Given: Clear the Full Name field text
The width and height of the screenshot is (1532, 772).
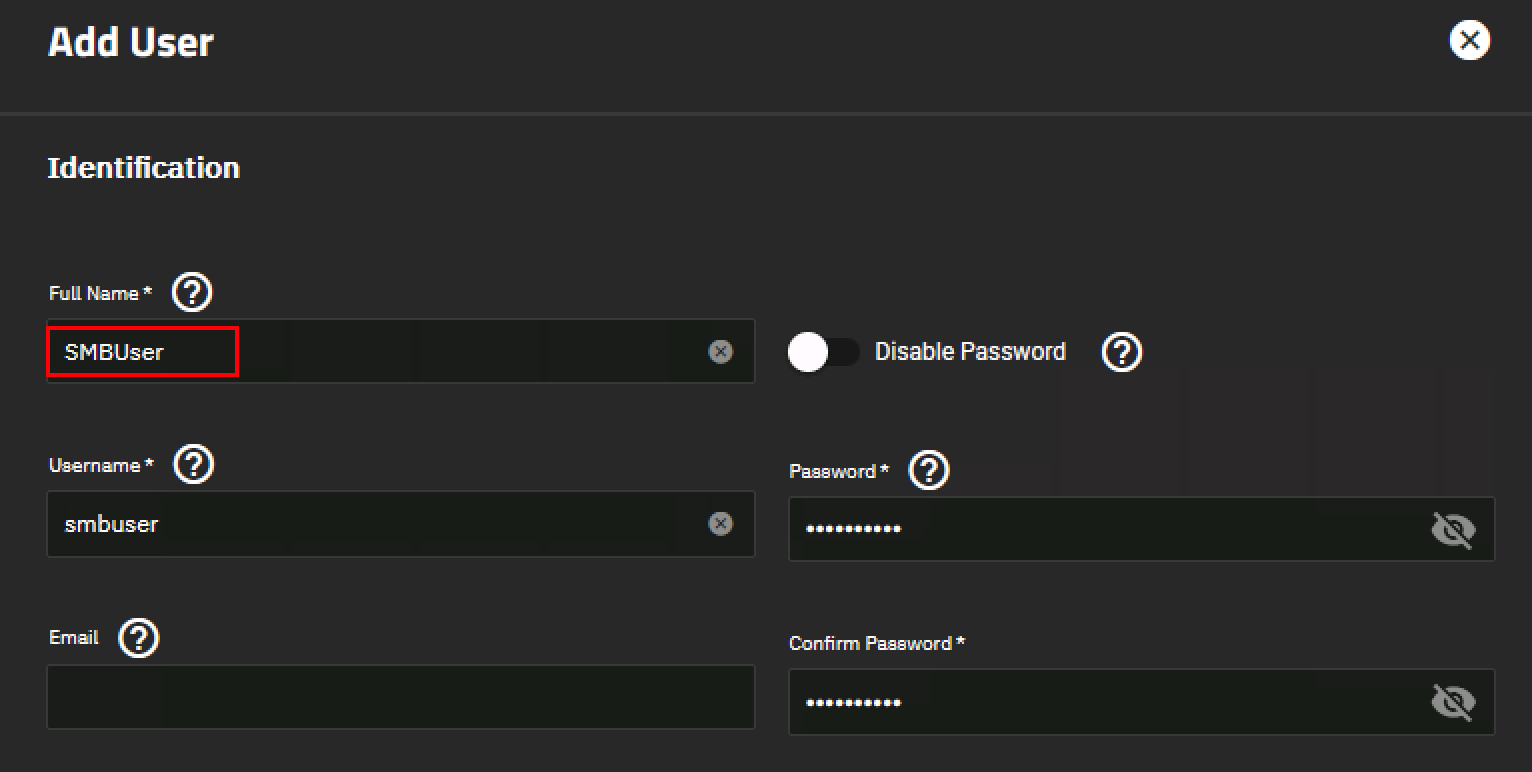Looking at the screenshot, I should coord(720,352).
